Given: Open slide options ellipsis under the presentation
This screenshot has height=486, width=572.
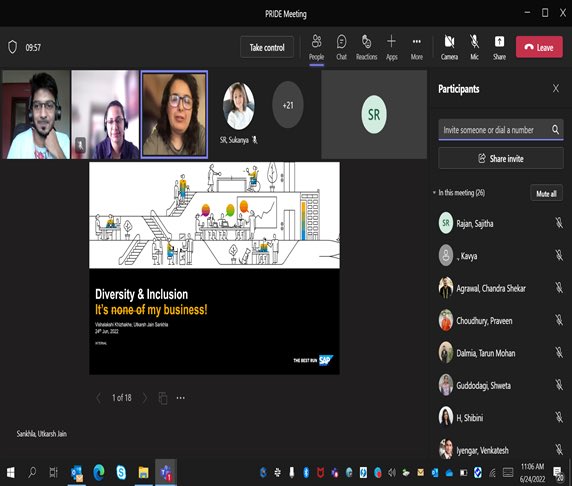Looking at the screenshot, I should 181,398.
